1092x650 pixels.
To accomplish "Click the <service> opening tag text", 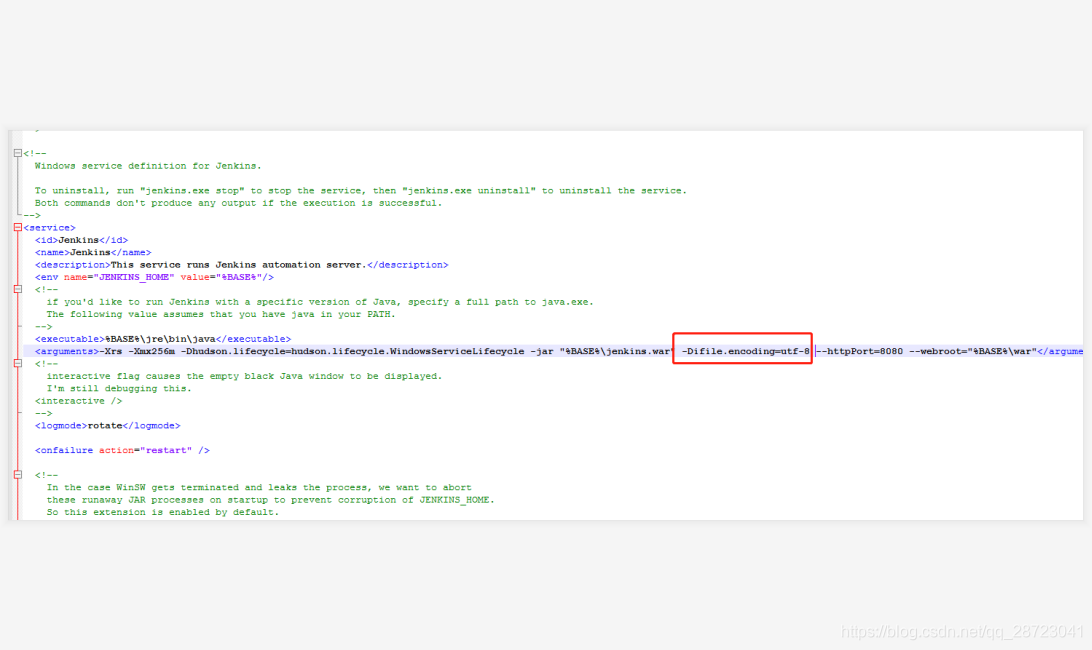I will 49,228.
